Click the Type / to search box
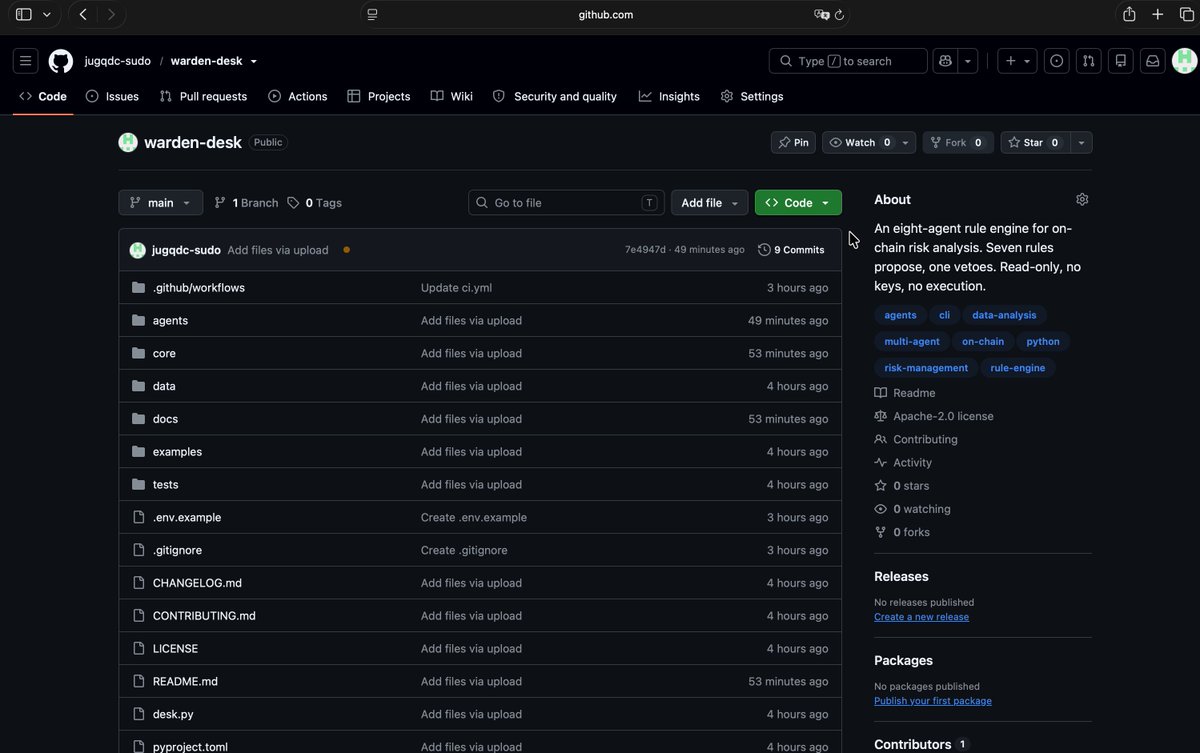This screenshot has height=753, width=1200. tap(848, 61)
